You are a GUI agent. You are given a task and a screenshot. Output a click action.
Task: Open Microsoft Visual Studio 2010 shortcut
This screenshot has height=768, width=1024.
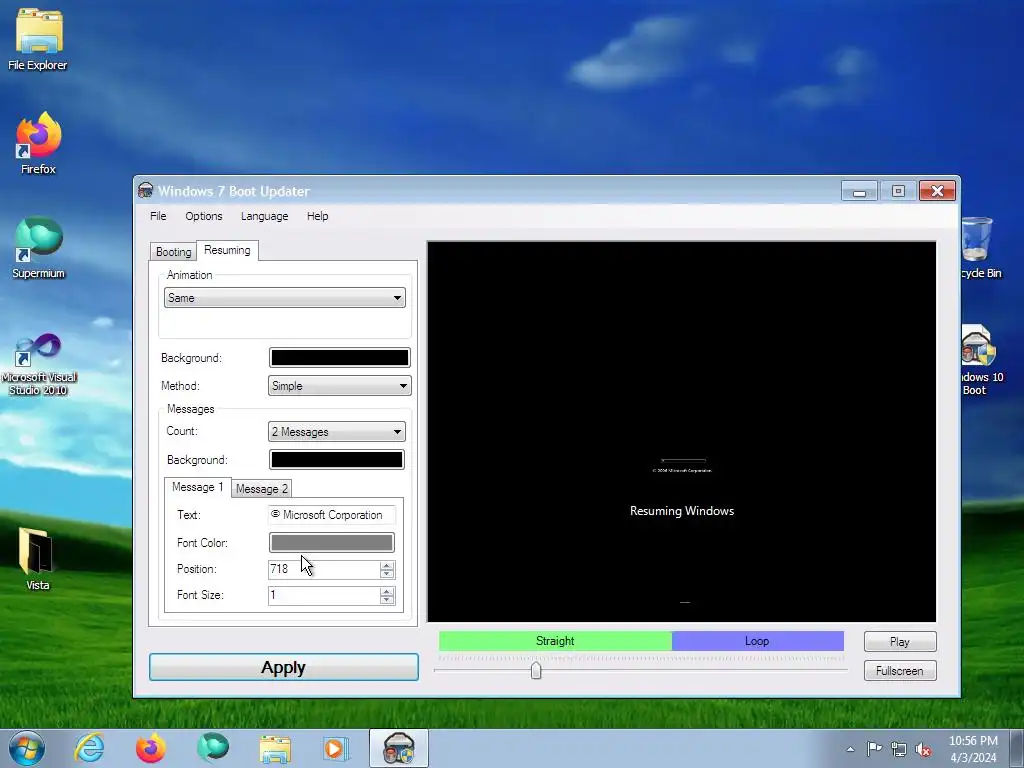(38, 364)
